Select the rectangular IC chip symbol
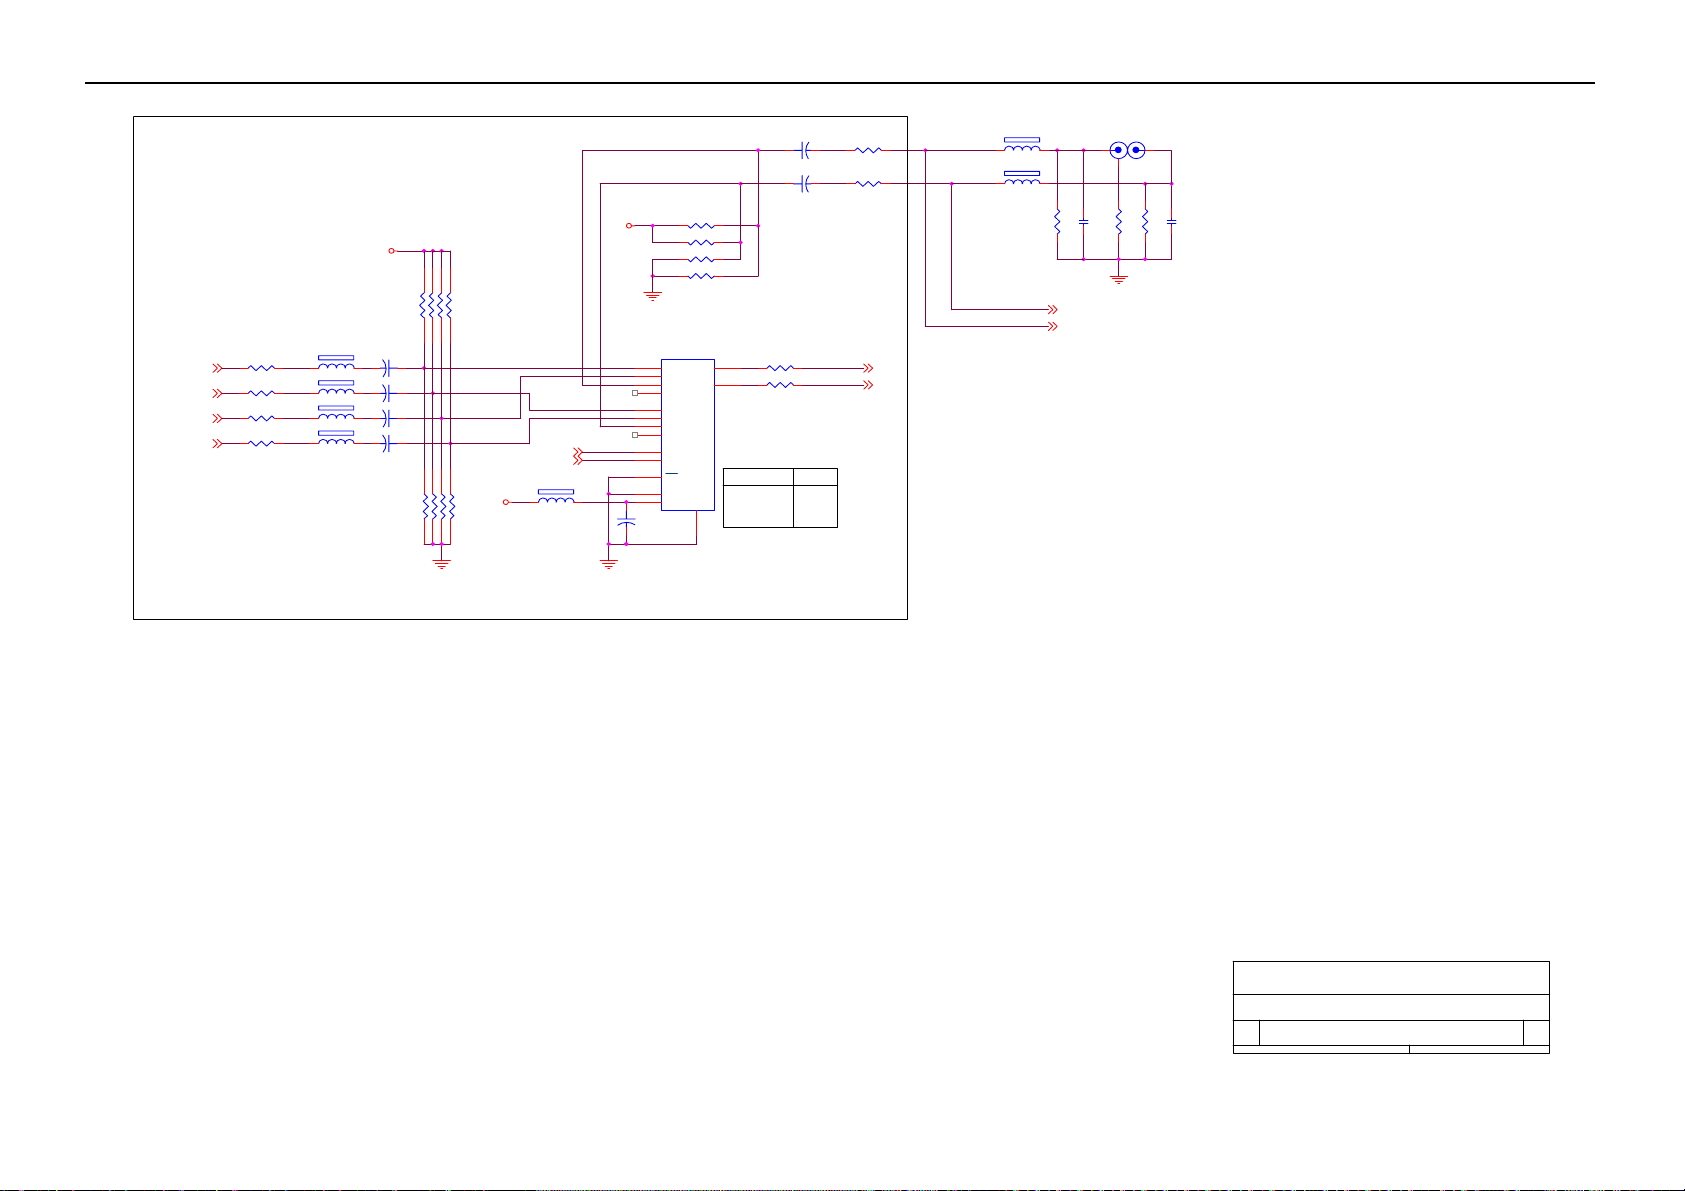Screen dimensions: 1685x1191 688,434
